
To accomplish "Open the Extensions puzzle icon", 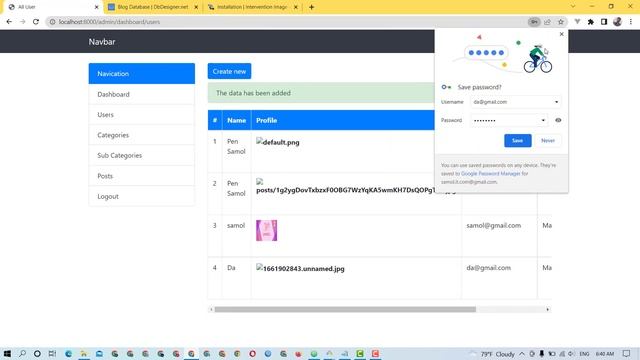I will pyautogui.click(x=591, y=22).
